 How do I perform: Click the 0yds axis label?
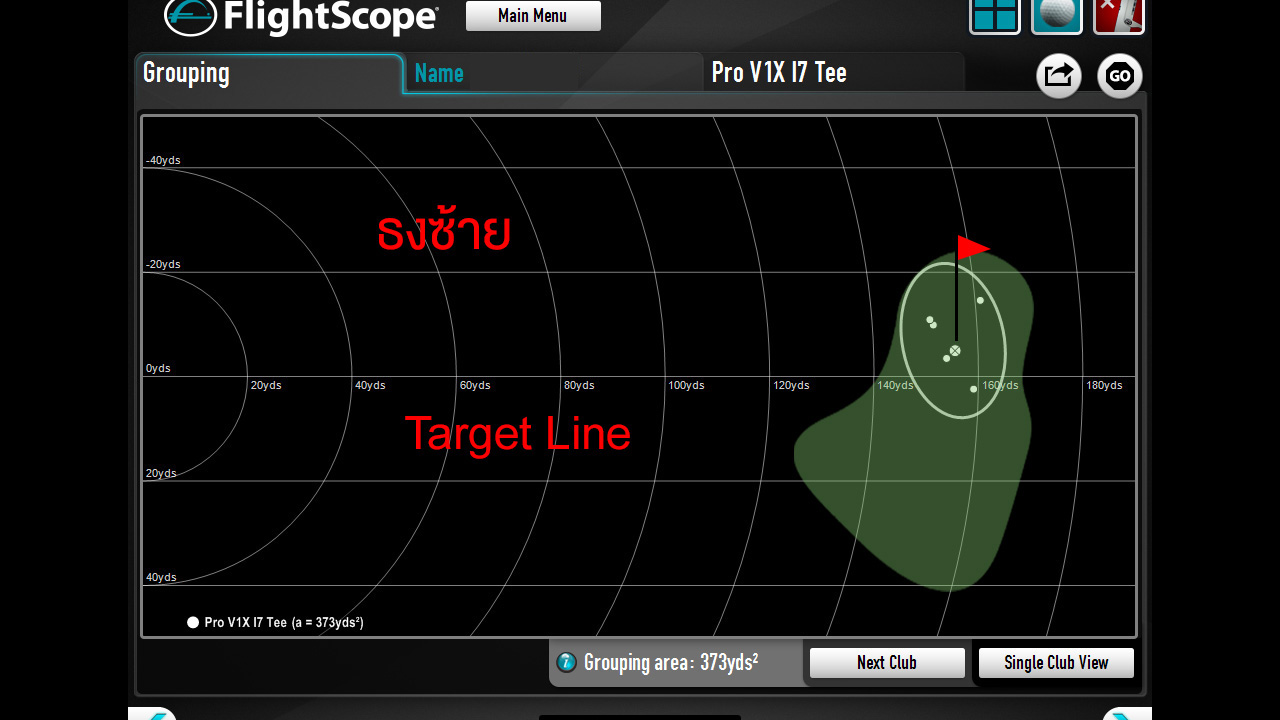click(158, 368)
